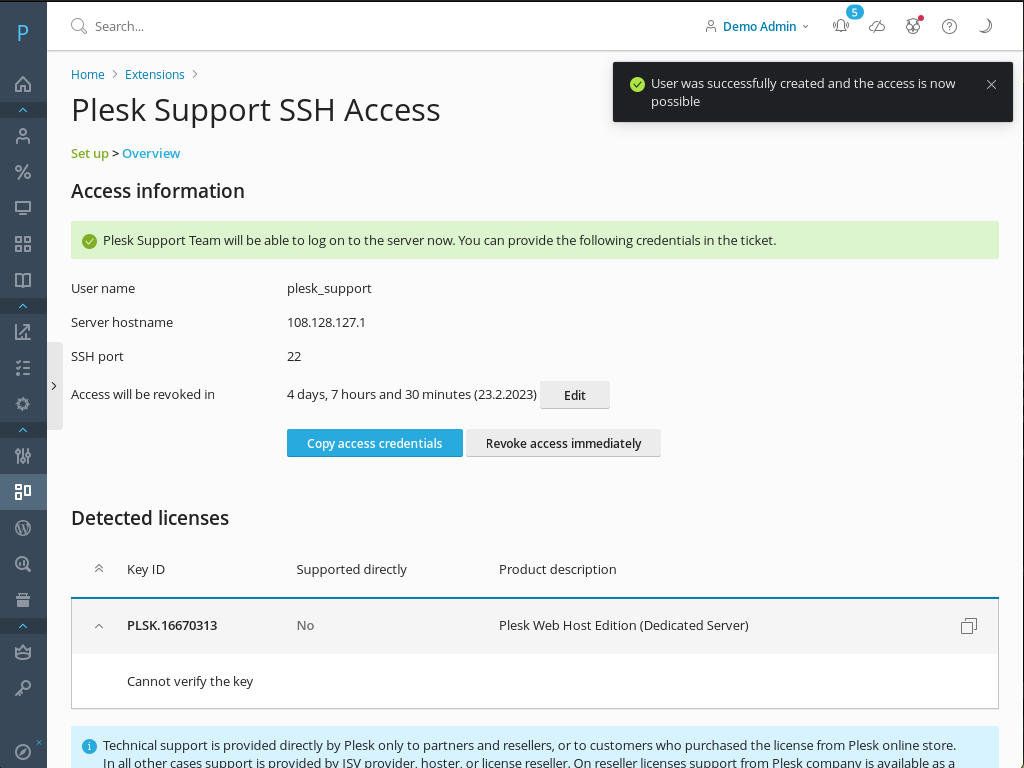The height and width of the screenshot is (768, 1024).
Task: Follow the Extensions breadcrumb link
Action: [154, 74]
